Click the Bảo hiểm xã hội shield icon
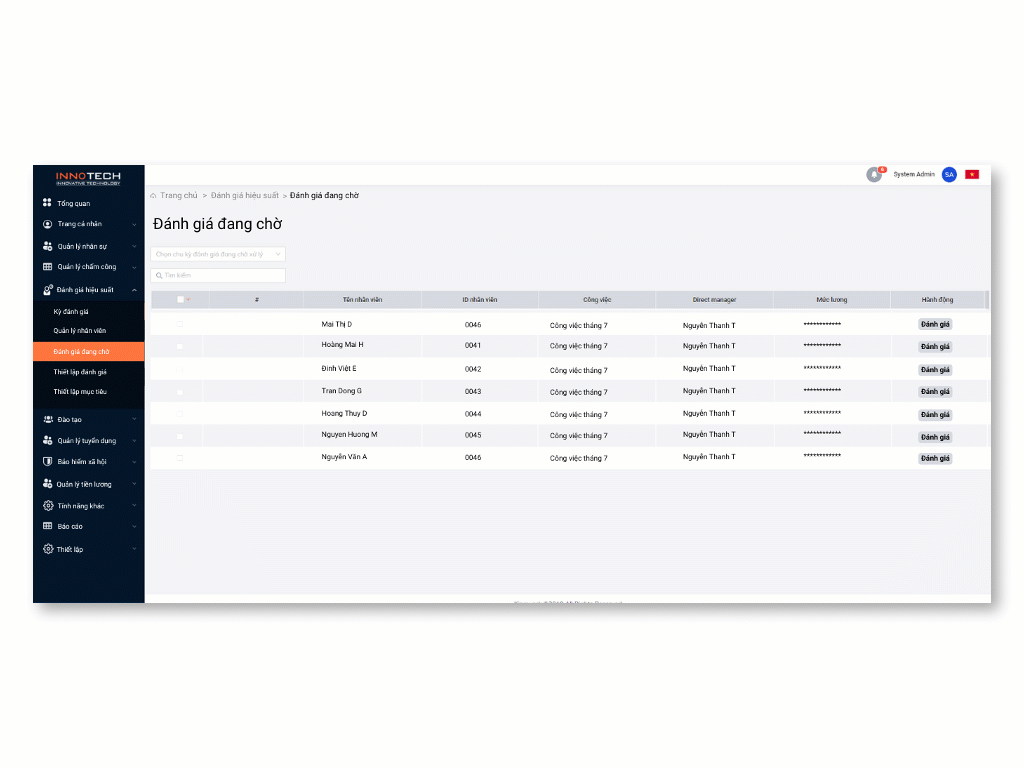This screenshot has height=768, width=1024. tap(47, 462)
